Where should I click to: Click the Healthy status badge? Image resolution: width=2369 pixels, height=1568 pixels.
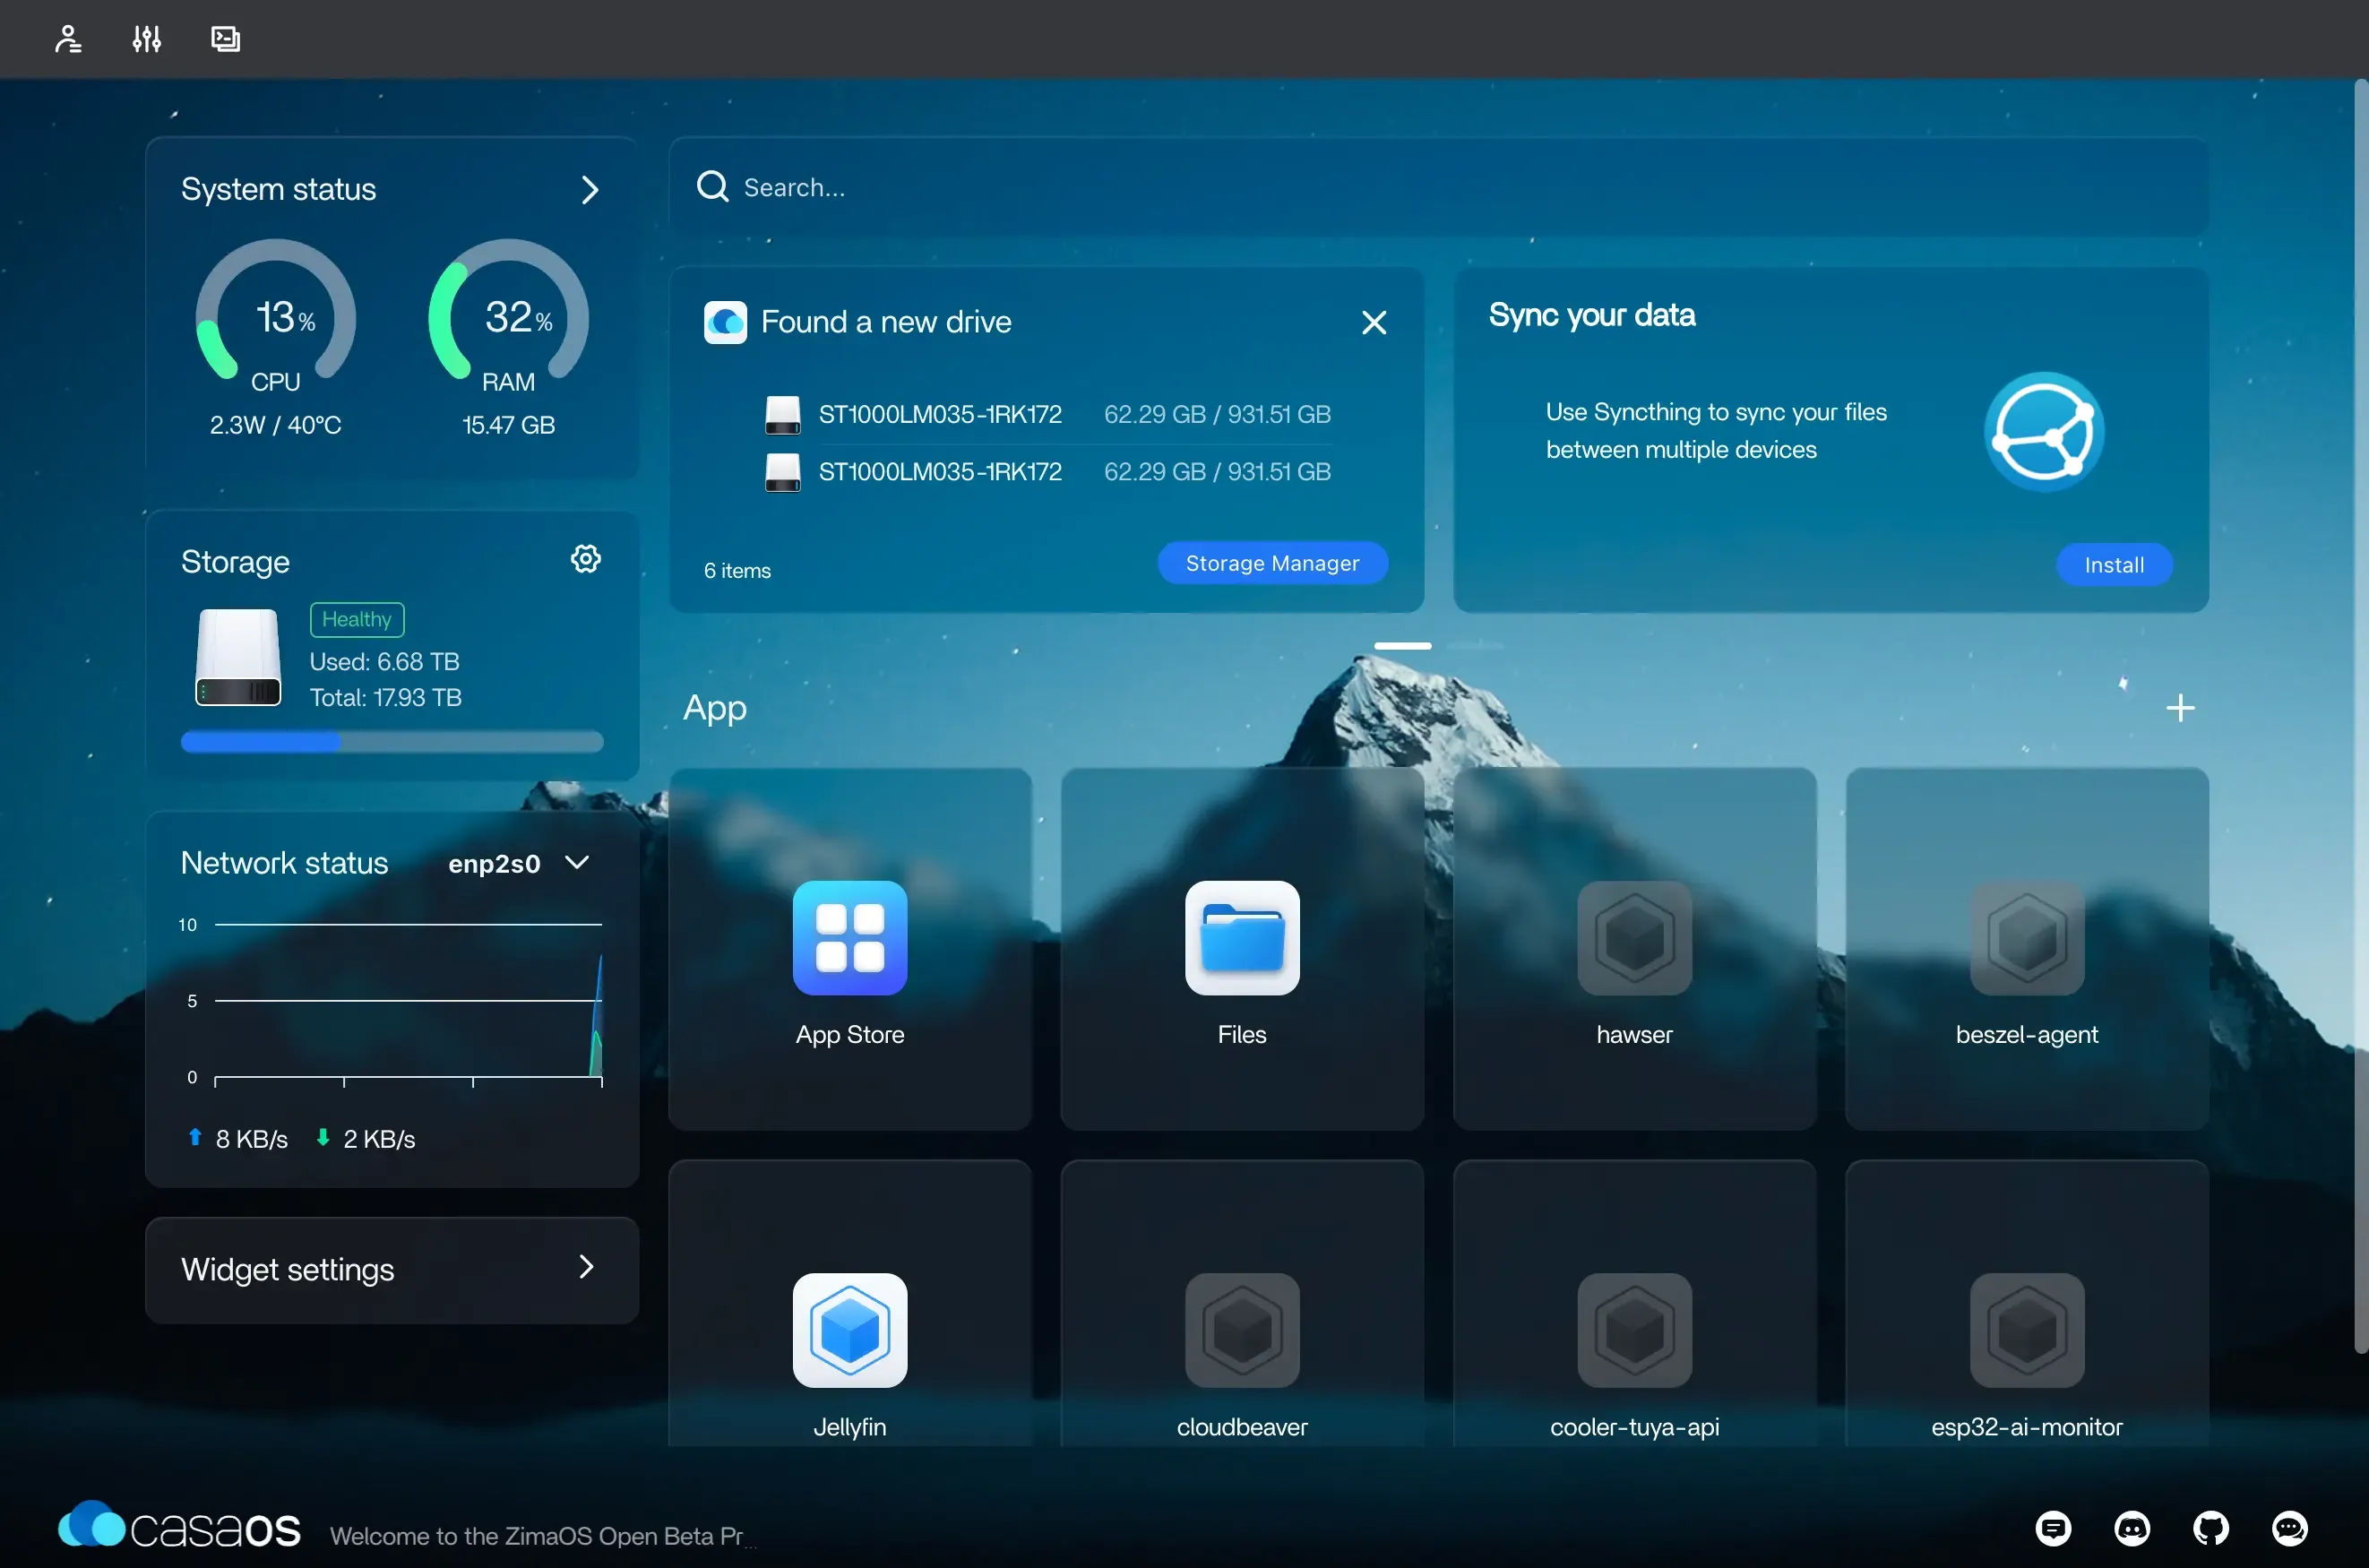click(x=357, y=620)
